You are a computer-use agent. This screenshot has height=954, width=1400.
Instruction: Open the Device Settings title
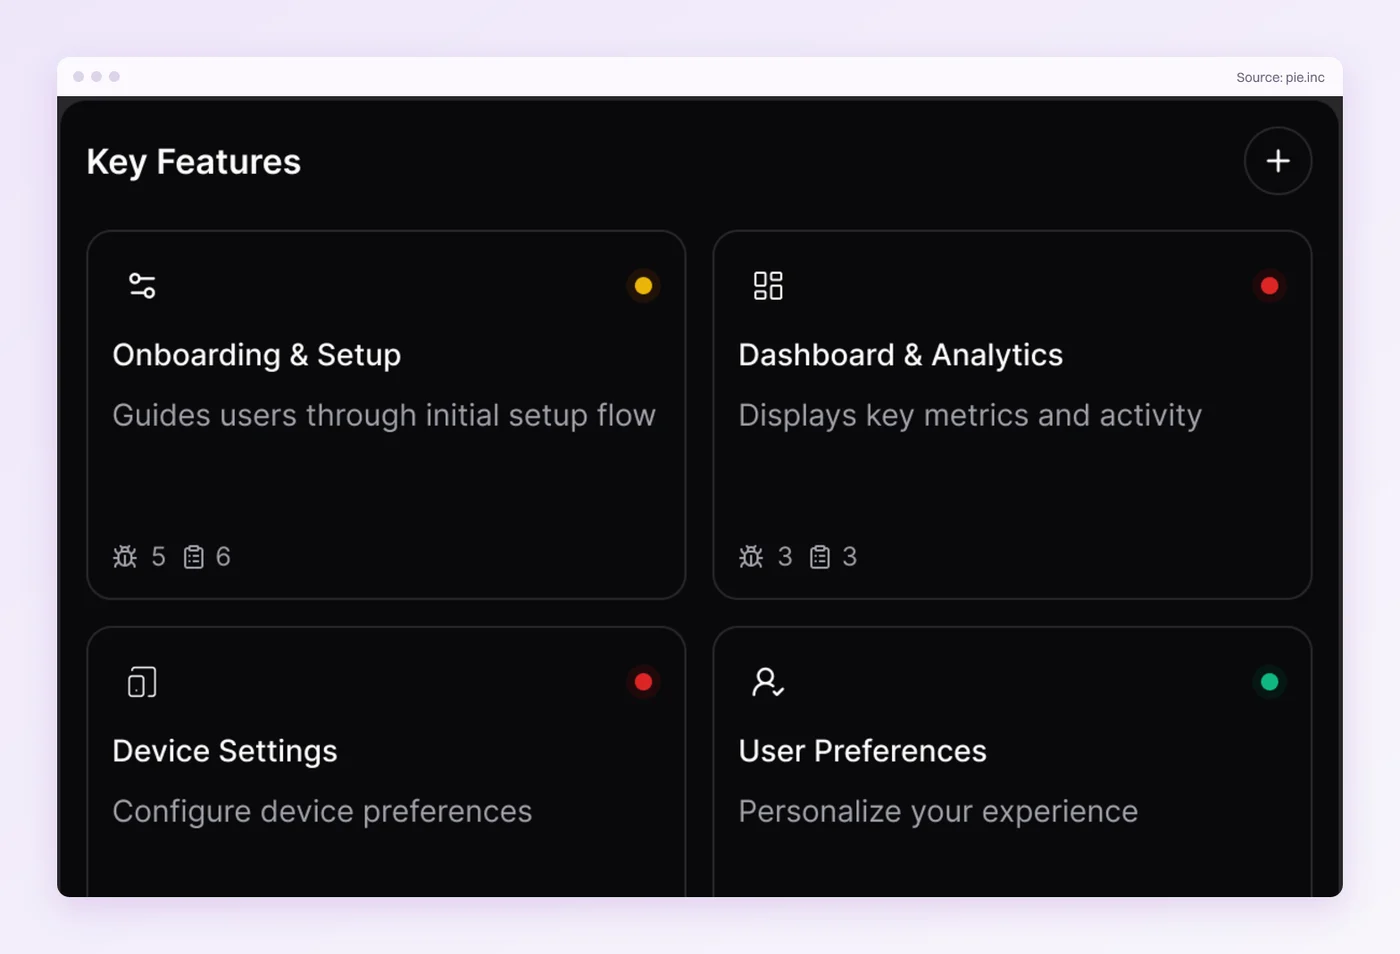pyautogui.click(x=225, y=751)
